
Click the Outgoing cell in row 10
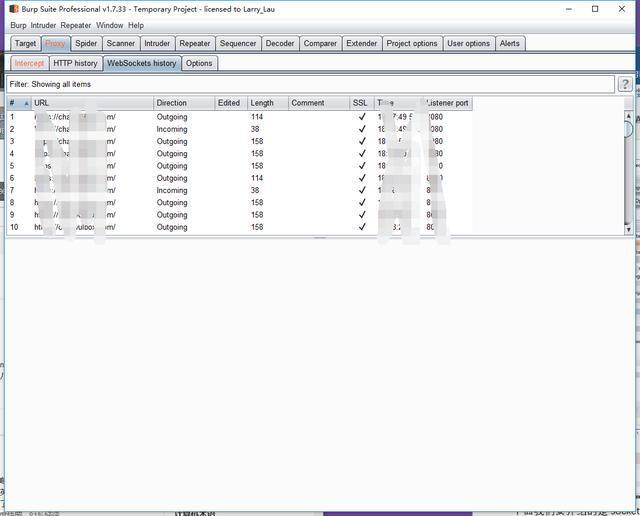[172, 227]
